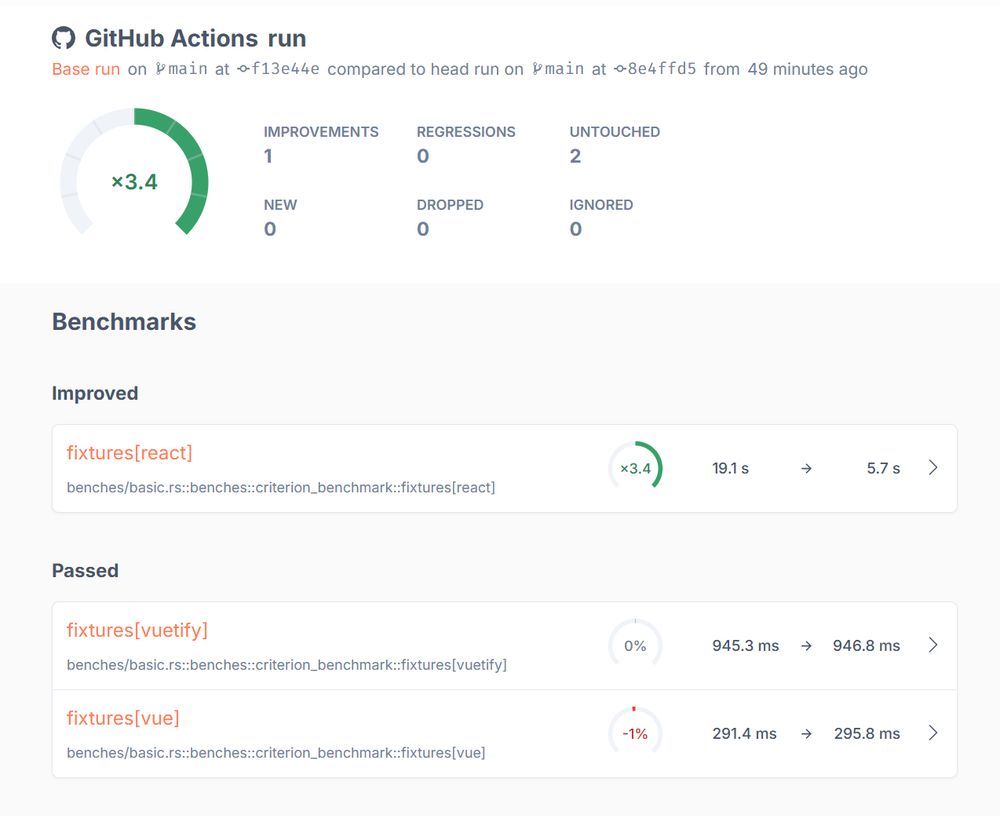The width and height of the screenshot is (1000, 816).
Task: Click the branch icon before base main
Action: tap(160, 69)
